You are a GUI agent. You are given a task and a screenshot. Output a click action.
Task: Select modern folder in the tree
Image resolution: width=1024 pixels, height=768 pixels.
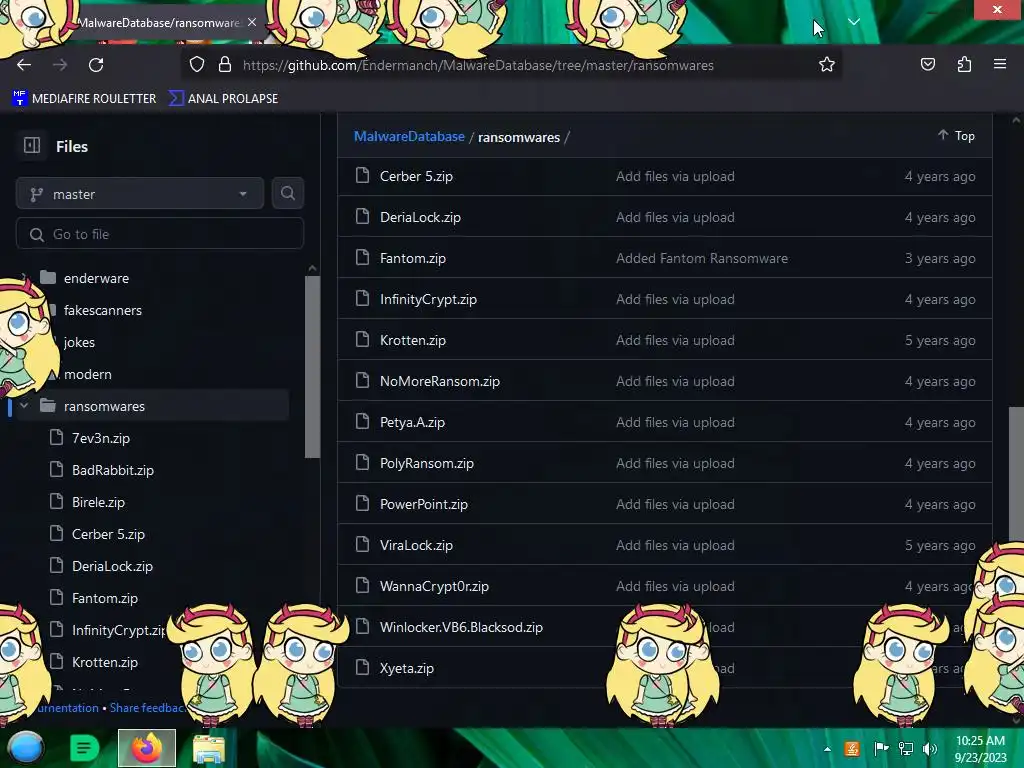click(x=88, y=374)
